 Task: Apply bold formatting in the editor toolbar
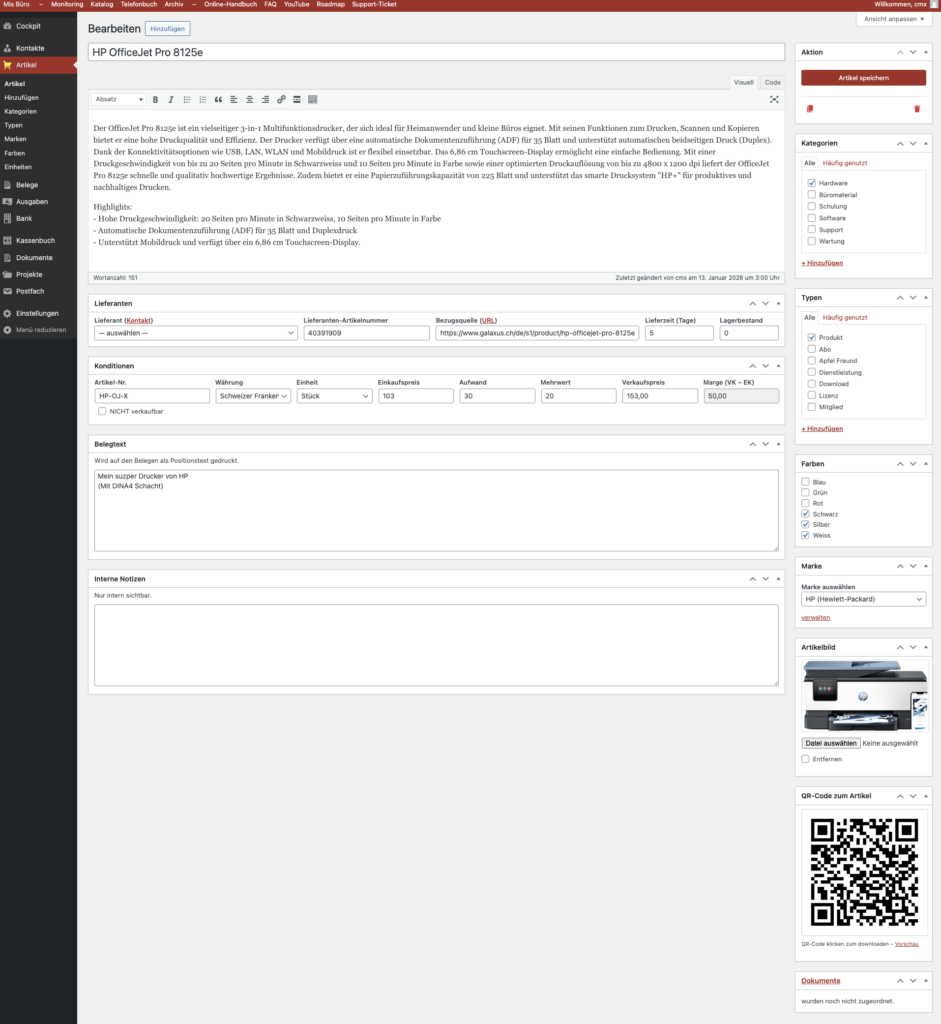[155, 99]
